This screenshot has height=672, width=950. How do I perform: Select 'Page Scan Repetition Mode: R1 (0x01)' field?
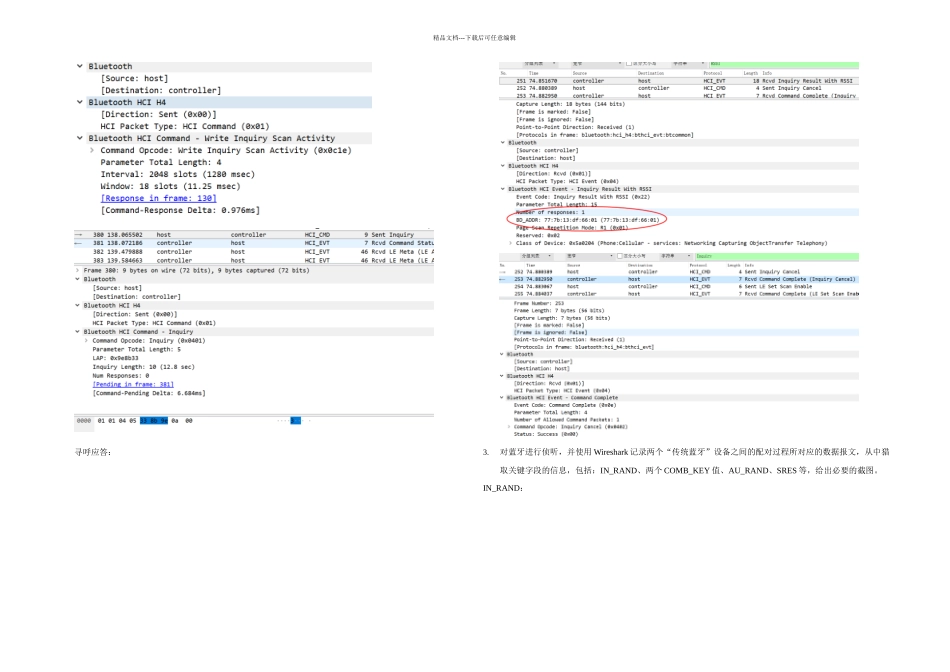coord(572,228)
